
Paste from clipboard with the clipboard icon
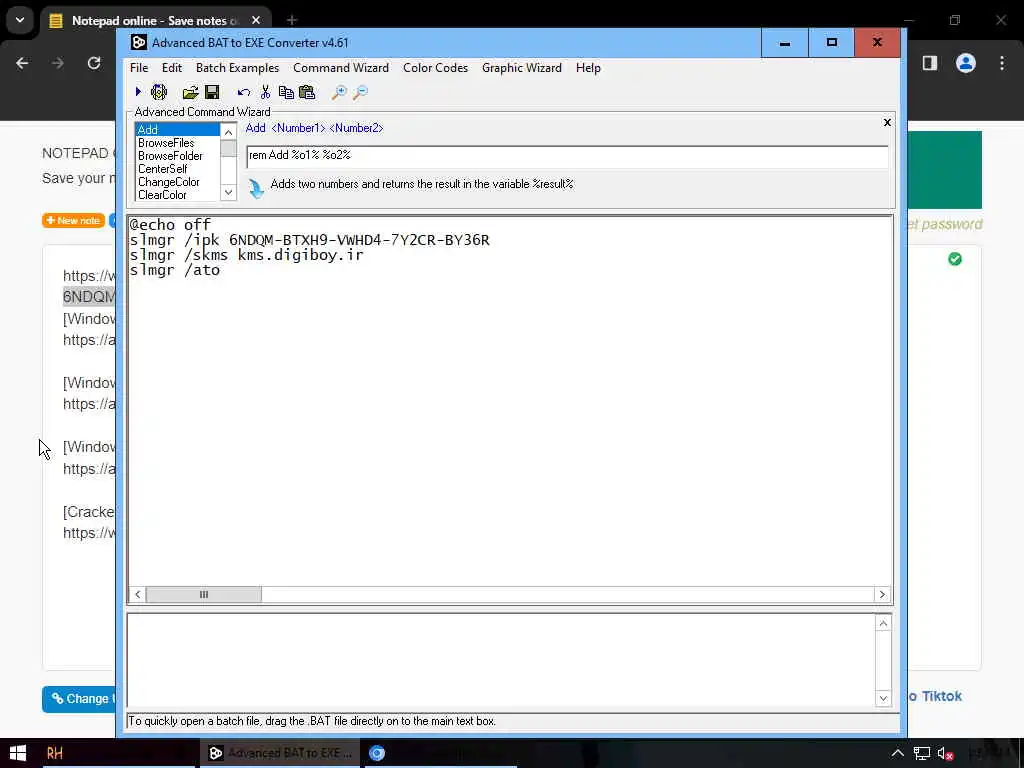(307, 92)
